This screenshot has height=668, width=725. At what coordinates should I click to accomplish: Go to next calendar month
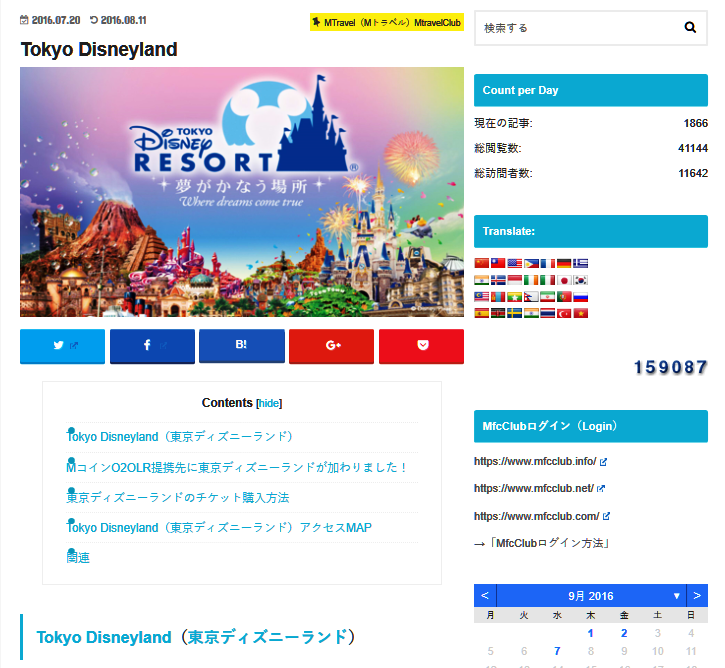point(697,595)
